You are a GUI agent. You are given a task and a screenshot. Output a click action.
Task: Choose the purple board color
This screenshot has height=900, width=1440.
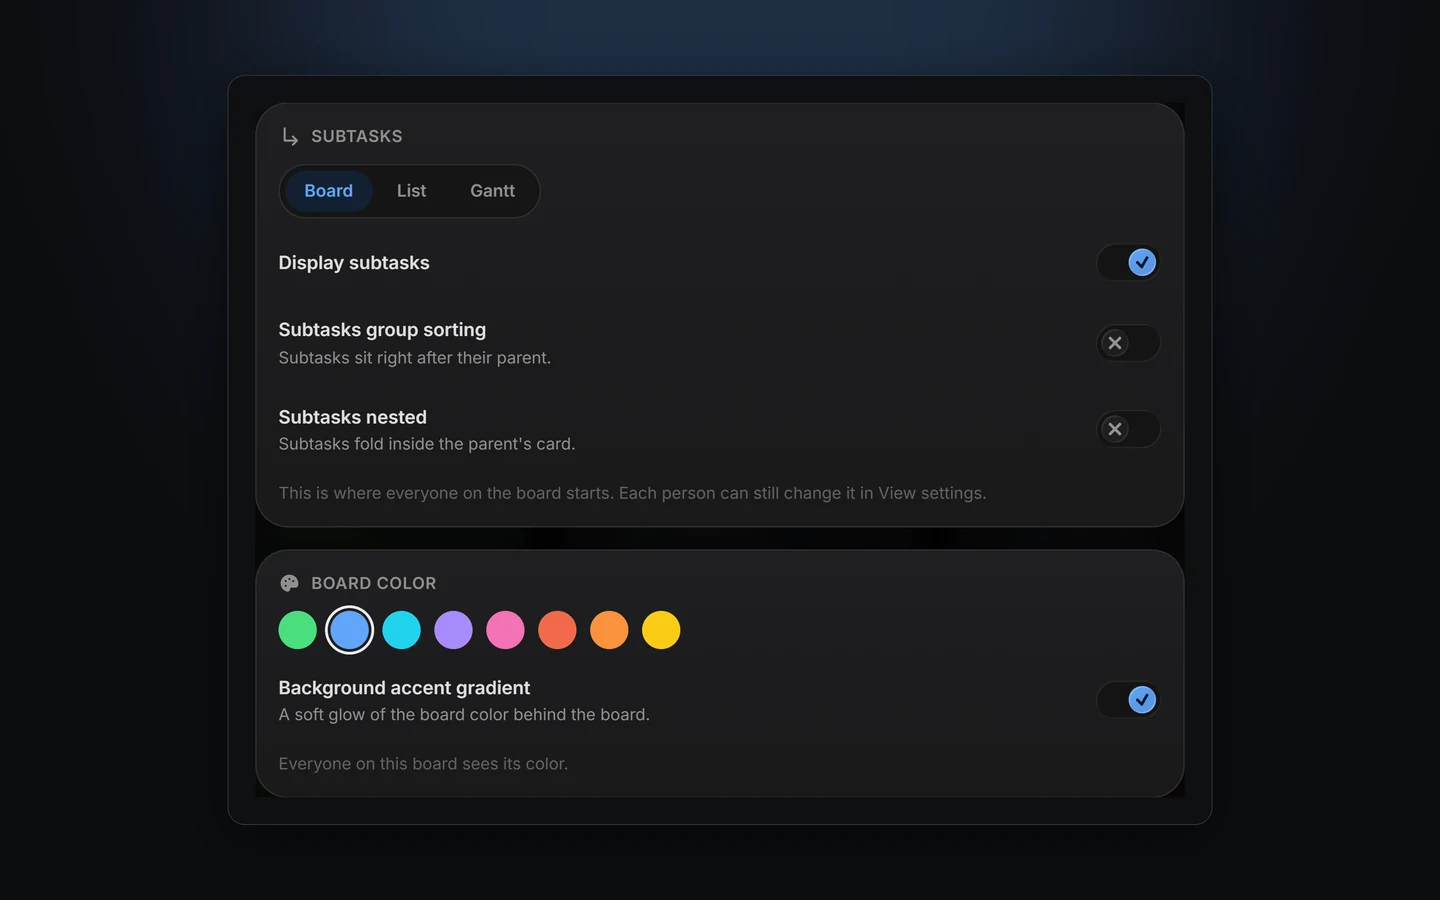(453, 630)
